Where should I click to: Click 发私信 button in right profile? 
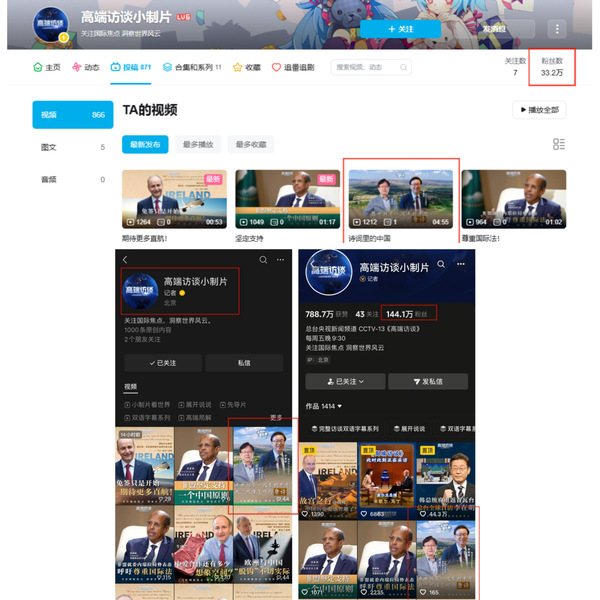427,381
